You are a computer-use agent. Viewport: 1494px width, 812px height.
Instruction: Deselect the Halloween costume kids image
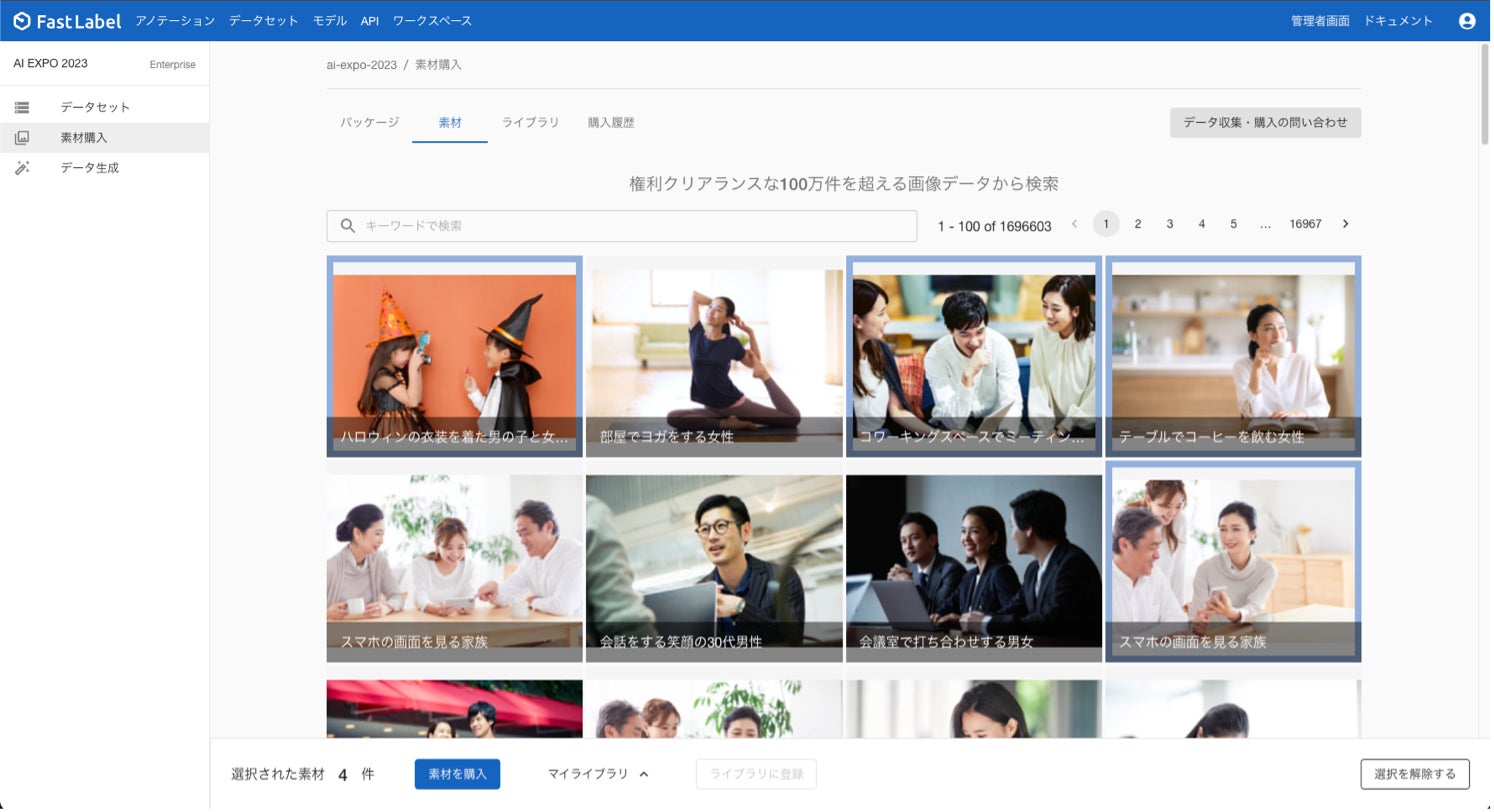(454, 356)
